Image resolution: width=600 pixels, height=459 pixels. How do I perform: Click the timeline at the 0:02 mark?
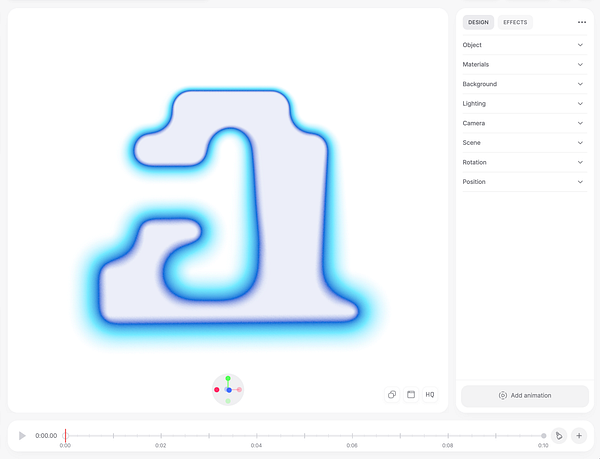point(161,436)
